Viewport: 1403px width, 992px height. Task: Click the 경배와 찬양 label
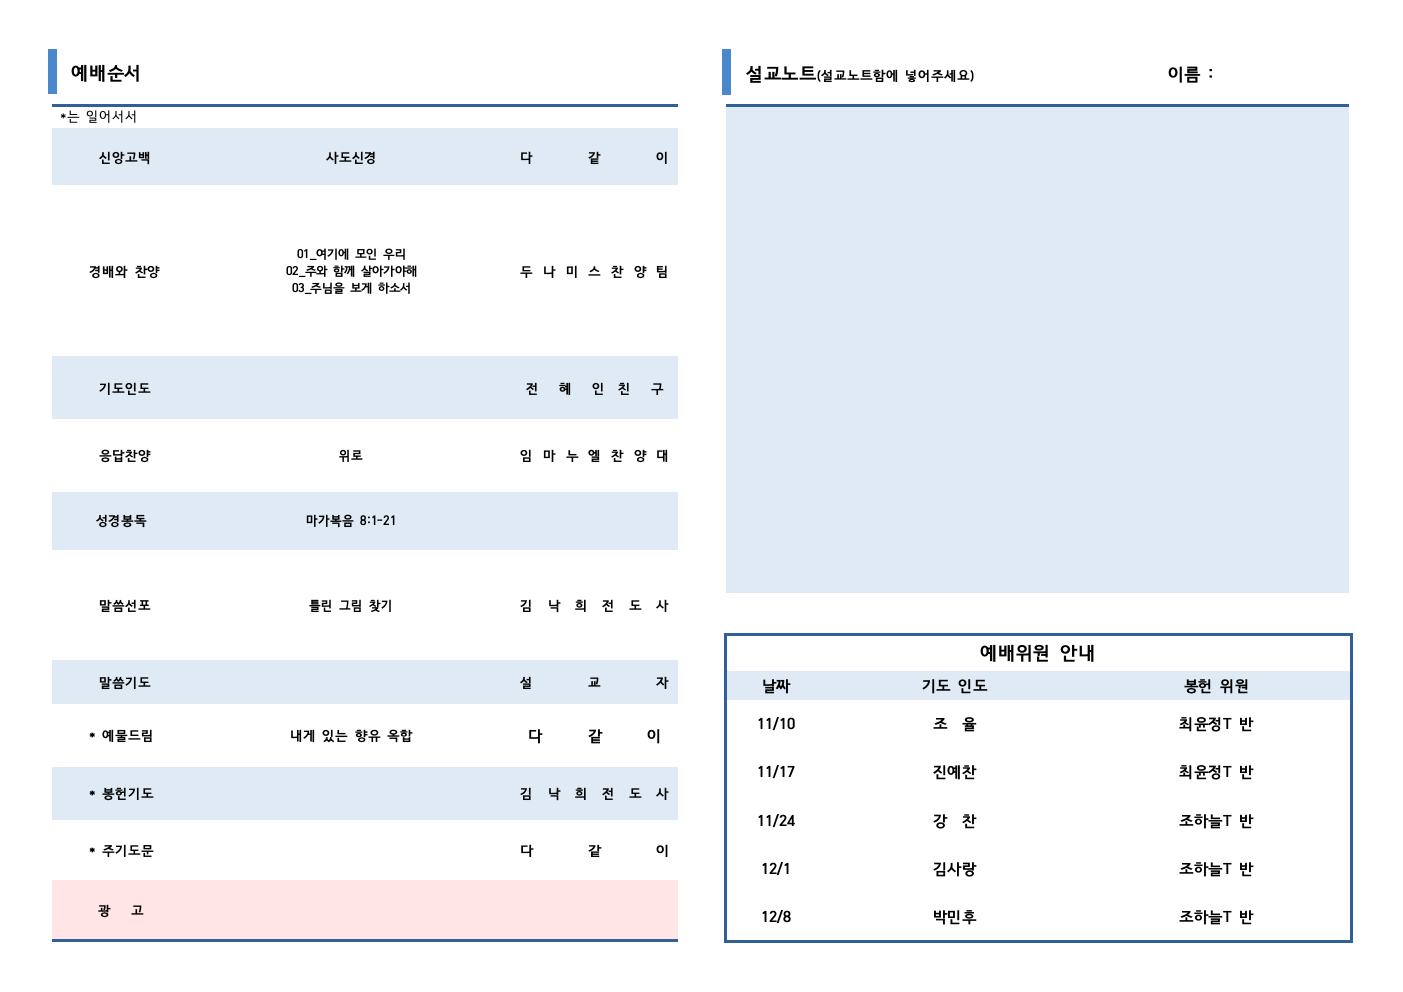click(x=124, y=271)
